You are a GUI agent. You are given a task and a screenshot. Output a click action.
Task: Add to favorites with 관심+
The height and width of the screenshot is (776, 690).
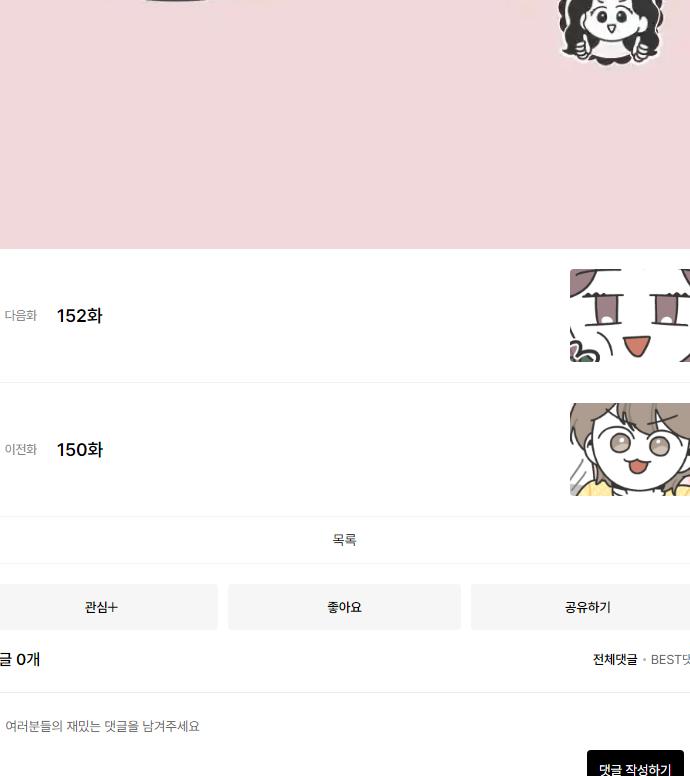pos(101,607)
